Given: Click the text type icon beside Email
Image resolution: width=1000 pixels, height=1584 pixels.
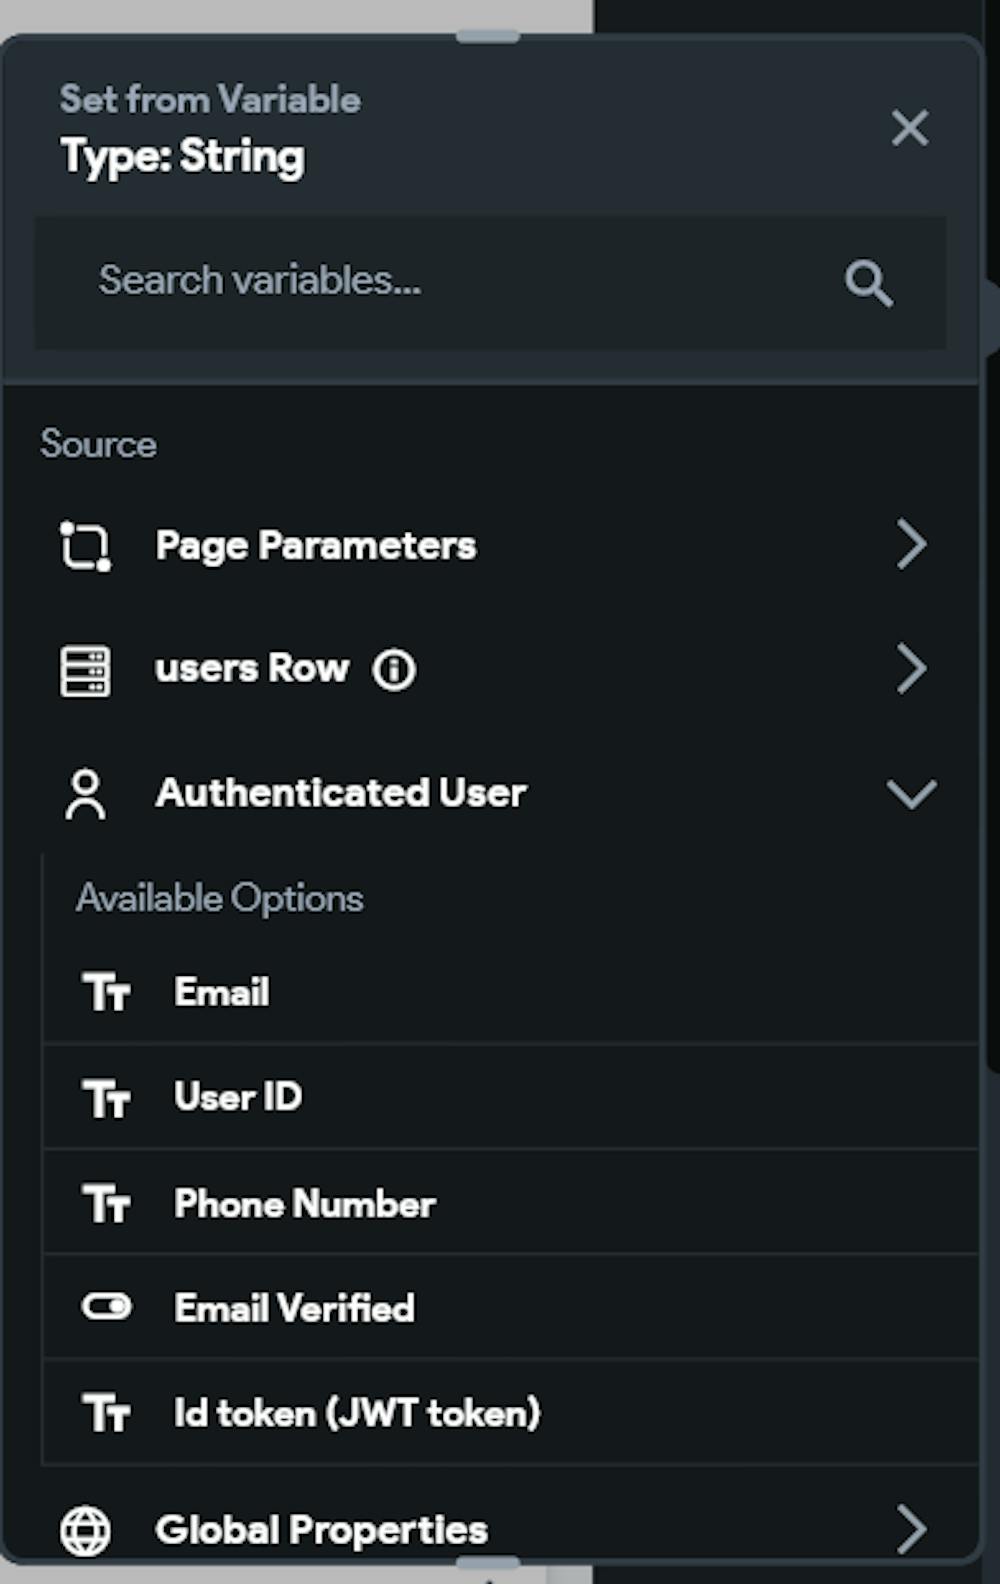Looking at the screenshot, I should [106, 993].
